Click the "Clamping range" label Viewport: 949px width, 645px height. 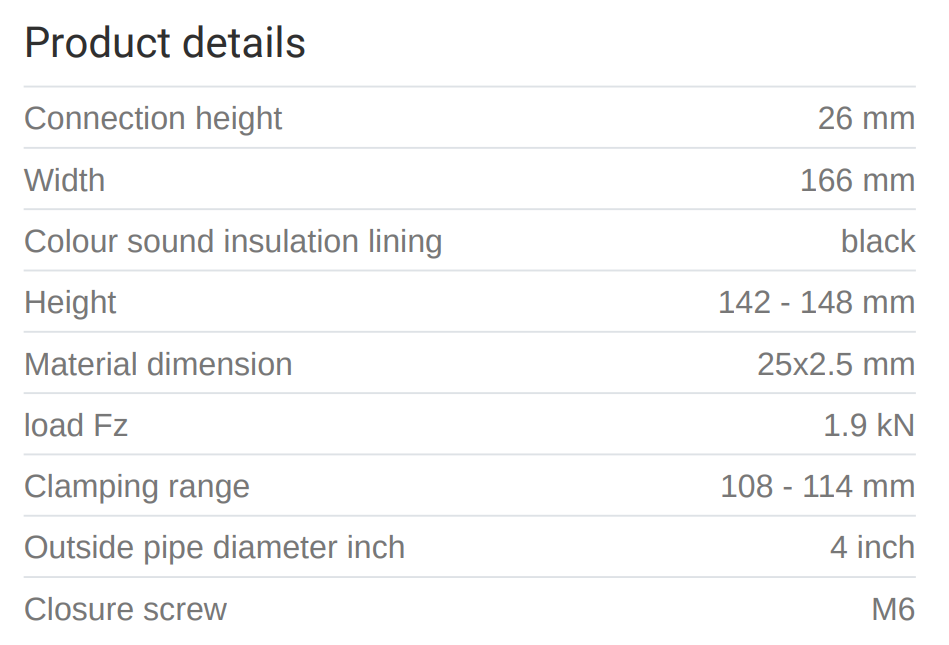coord(137,486)
